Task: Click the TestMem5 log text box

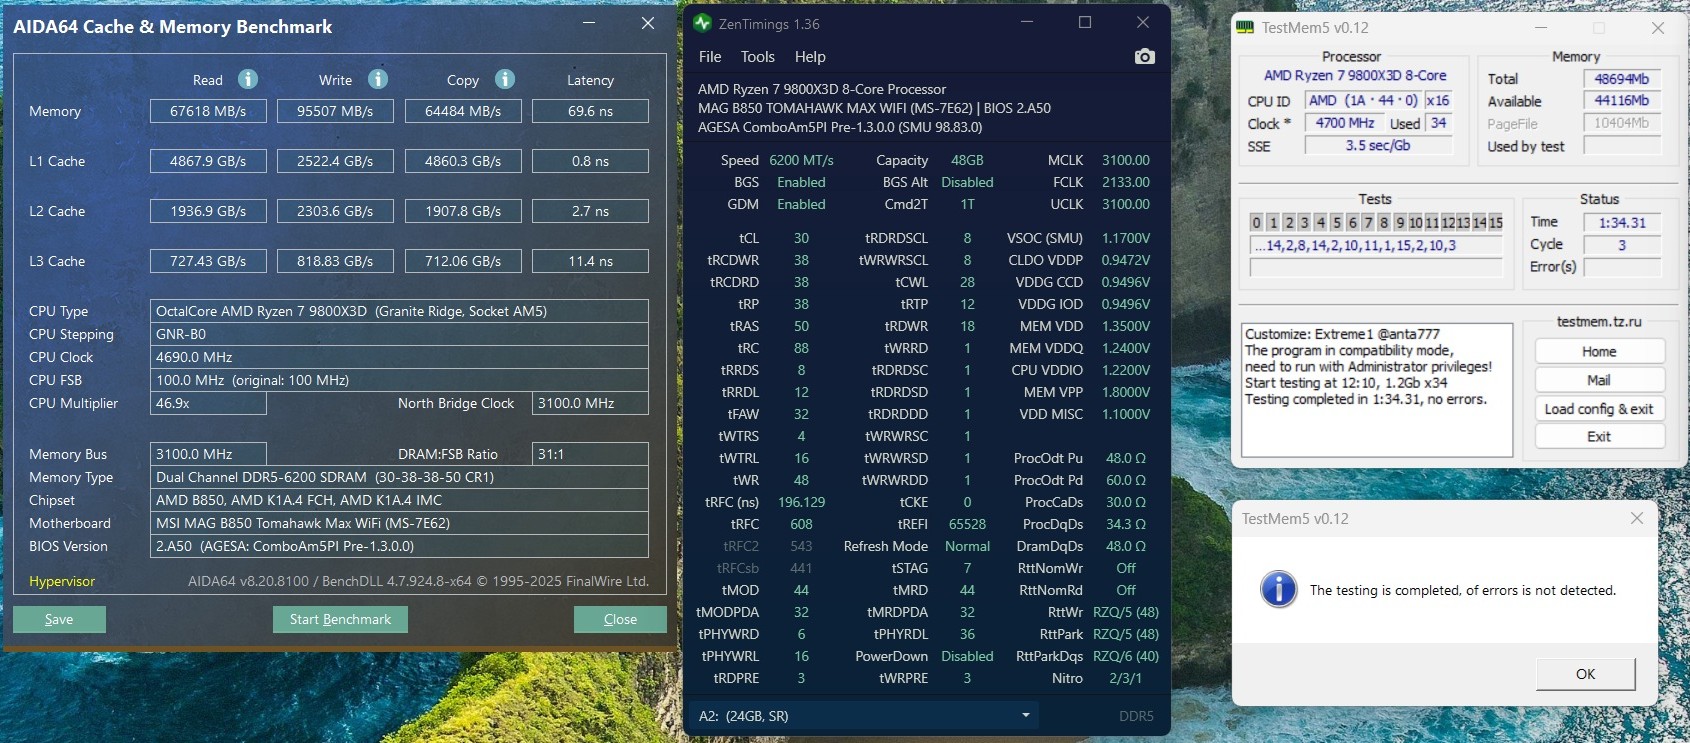Action: 1377,389
